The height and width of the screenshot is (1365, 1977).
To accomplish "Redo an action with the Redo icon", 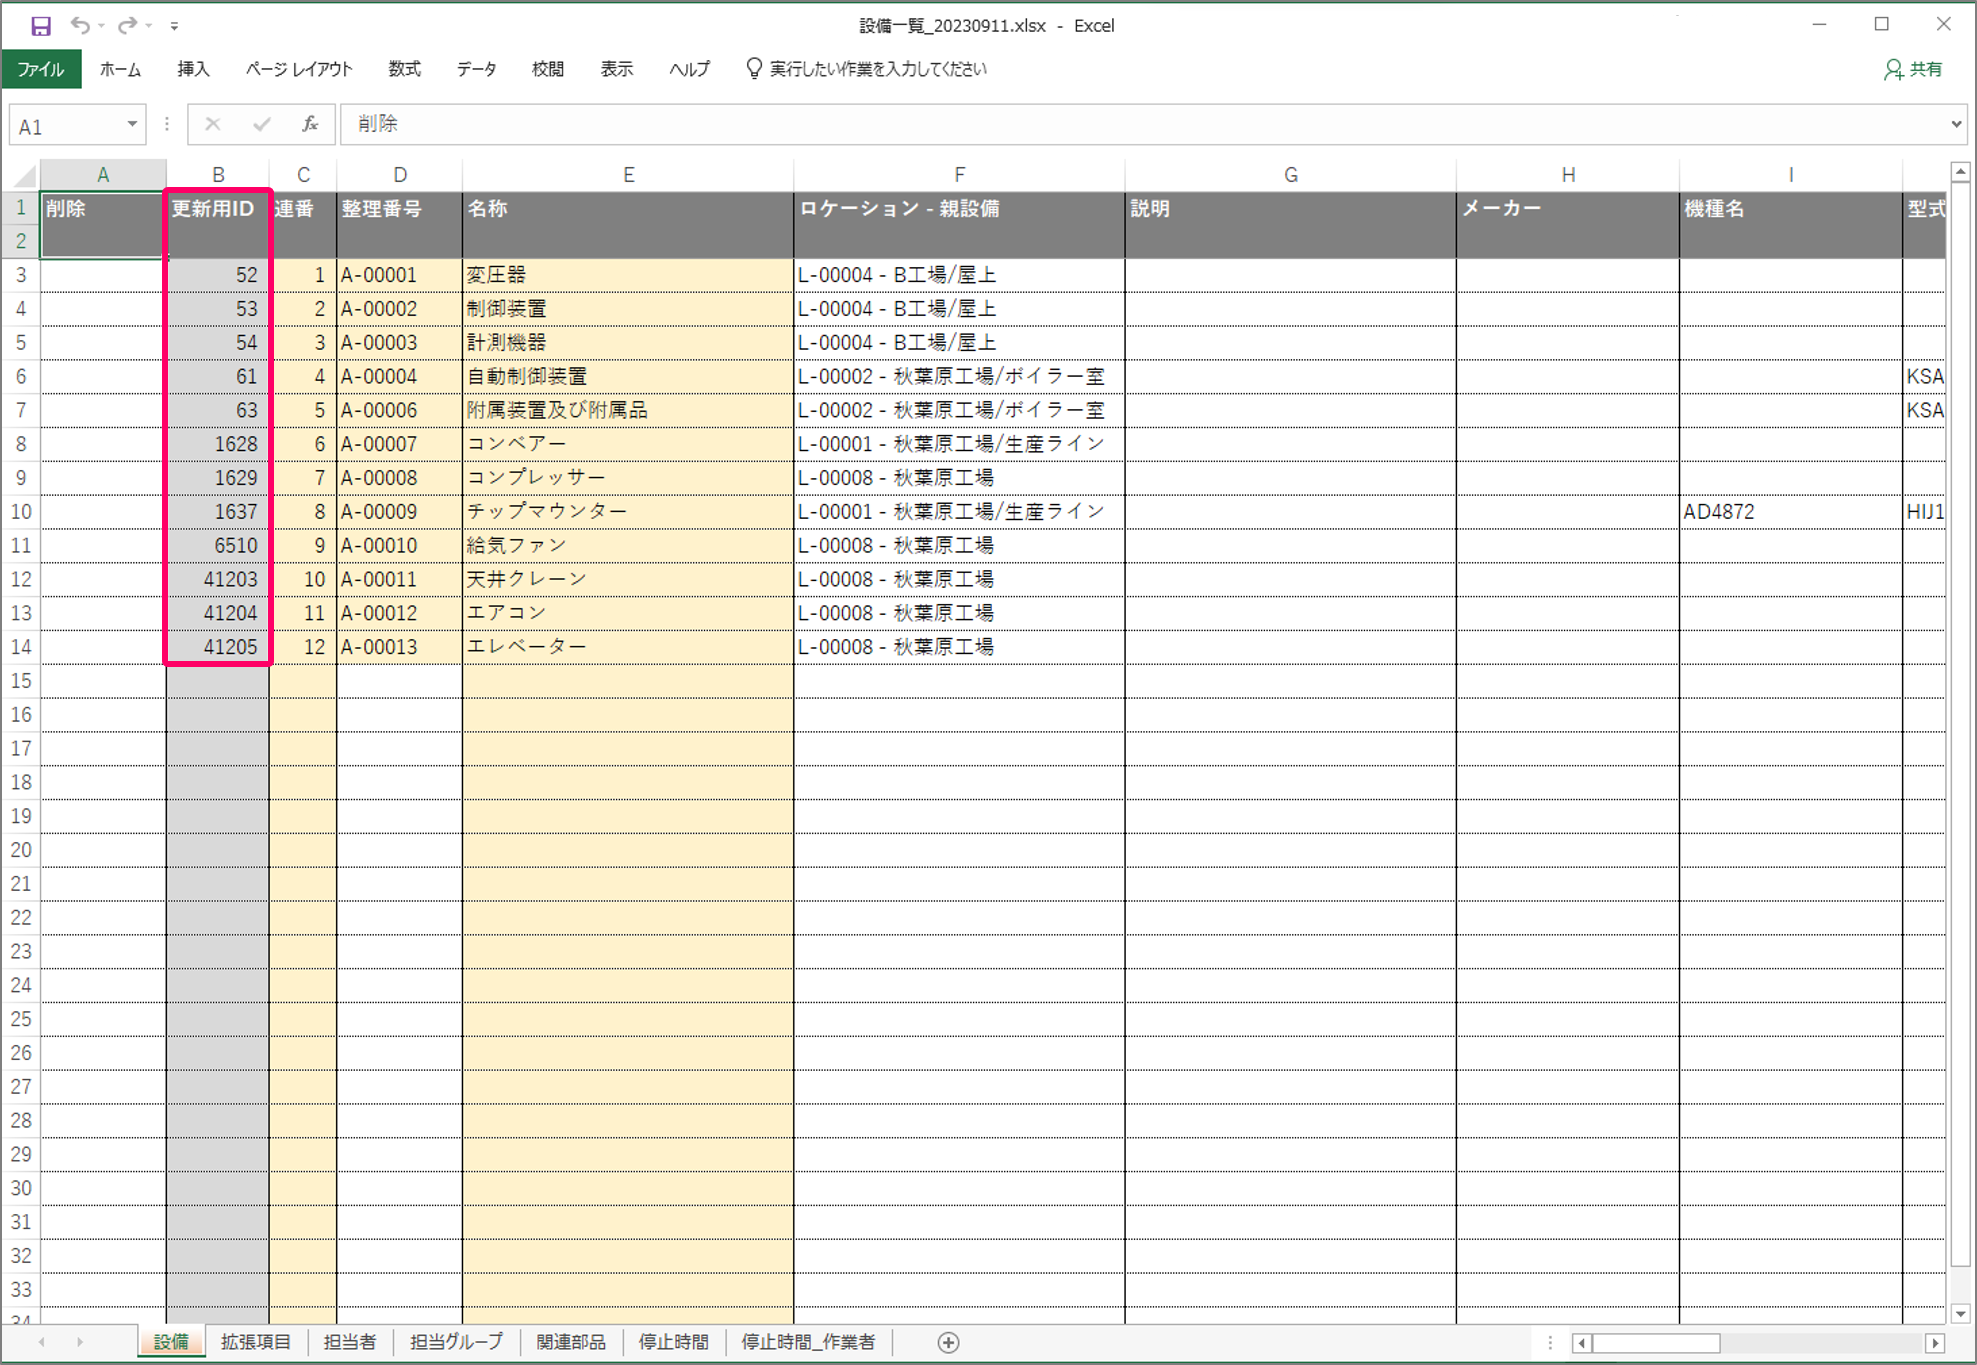I will (x=125, y=24).
